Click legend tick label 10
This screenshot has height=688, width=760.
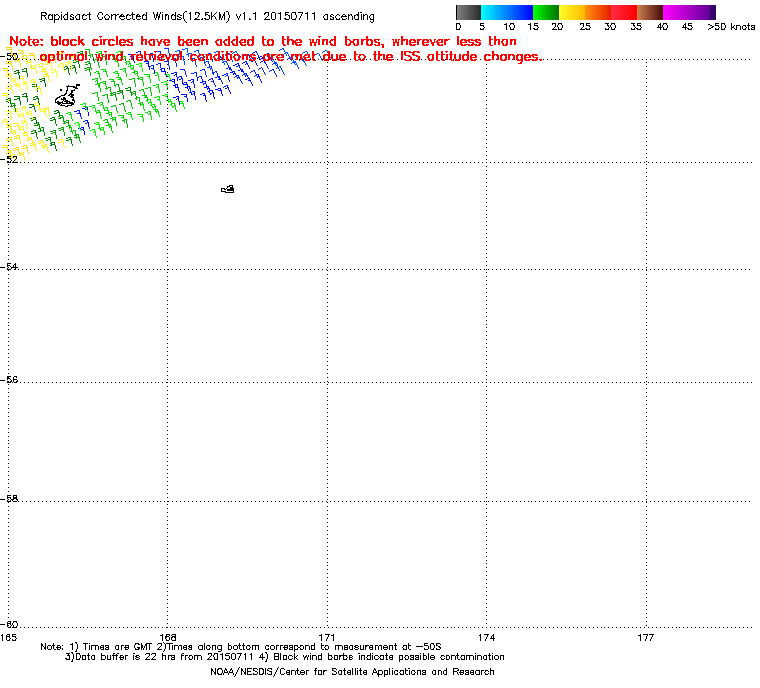pyautogui.click(x=509, y=27)
